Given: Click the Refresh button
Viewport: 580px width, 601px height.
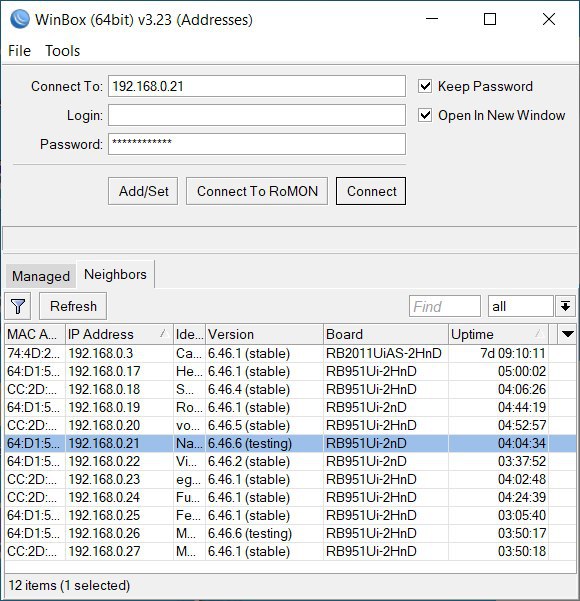Looking at the screenshot, I should coord(73,306).
